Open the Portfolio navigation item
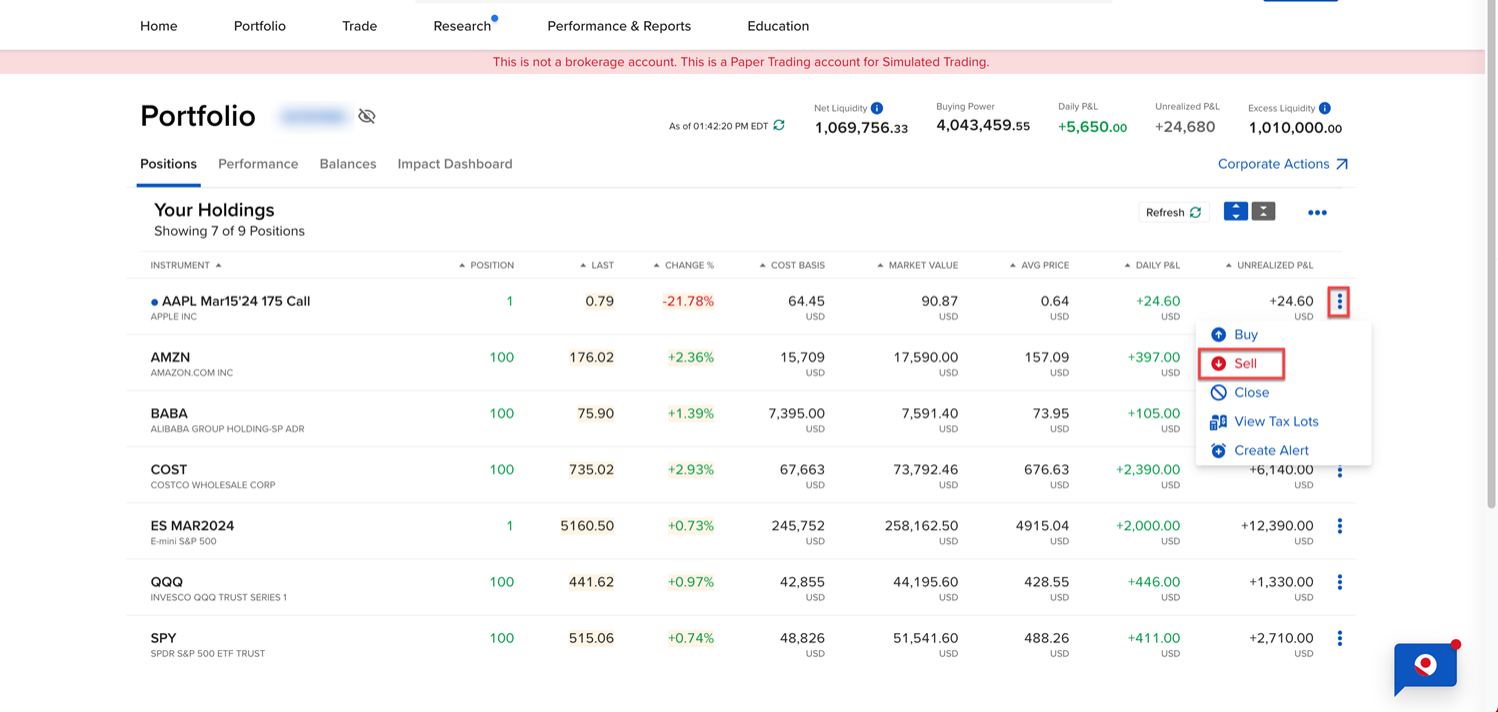 coord(260,26)
